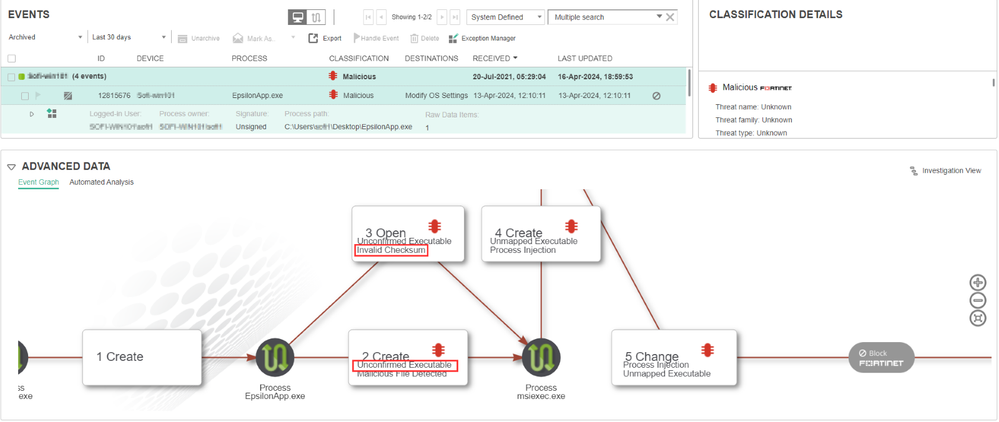Click the Handle Event button
Viewport: 999px width, 422px height.
click(376, 38)
